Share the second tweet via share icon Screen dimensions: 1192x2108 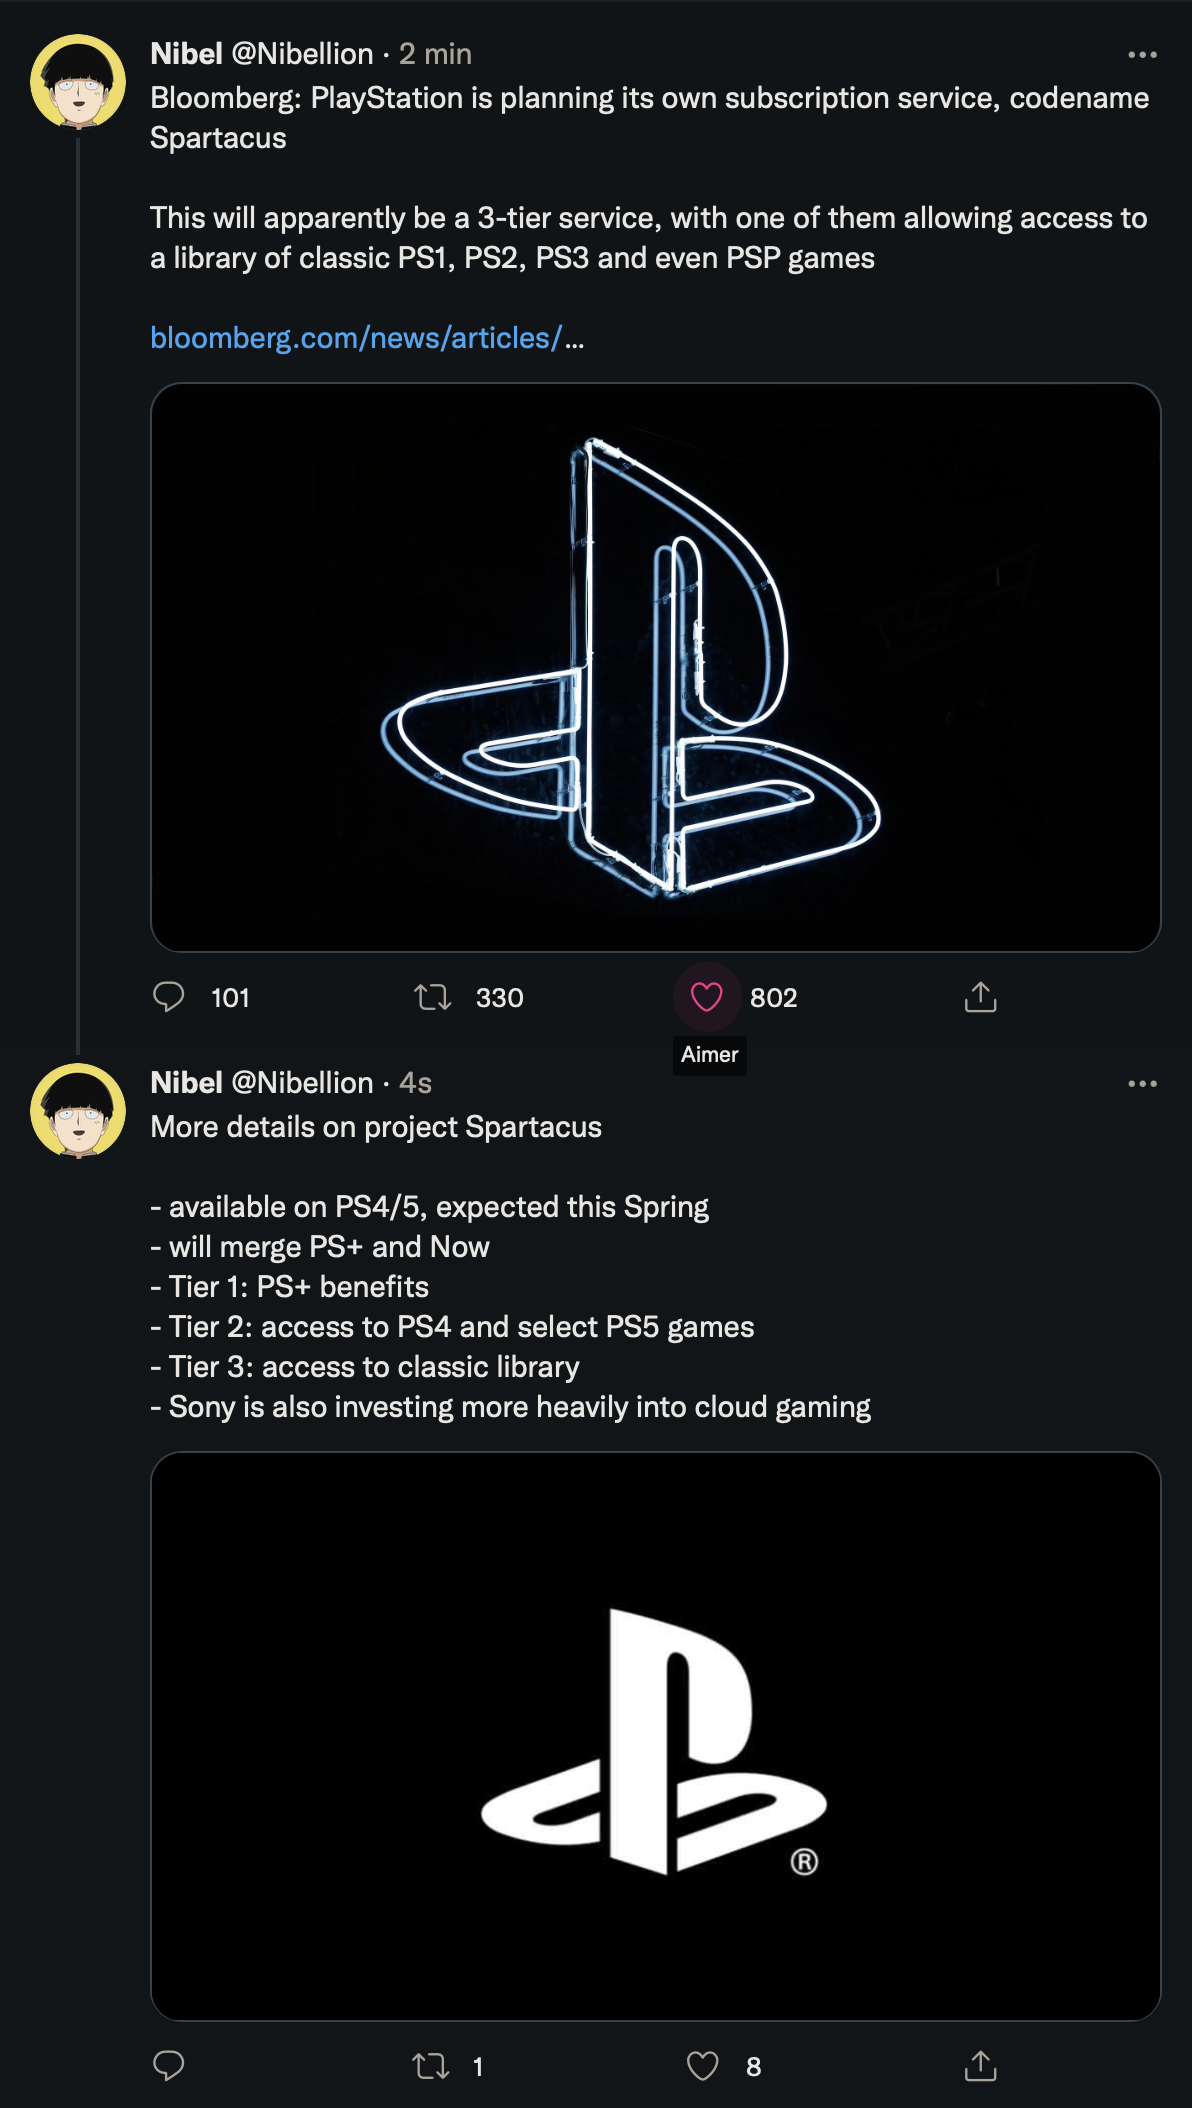pos(980,2066)
